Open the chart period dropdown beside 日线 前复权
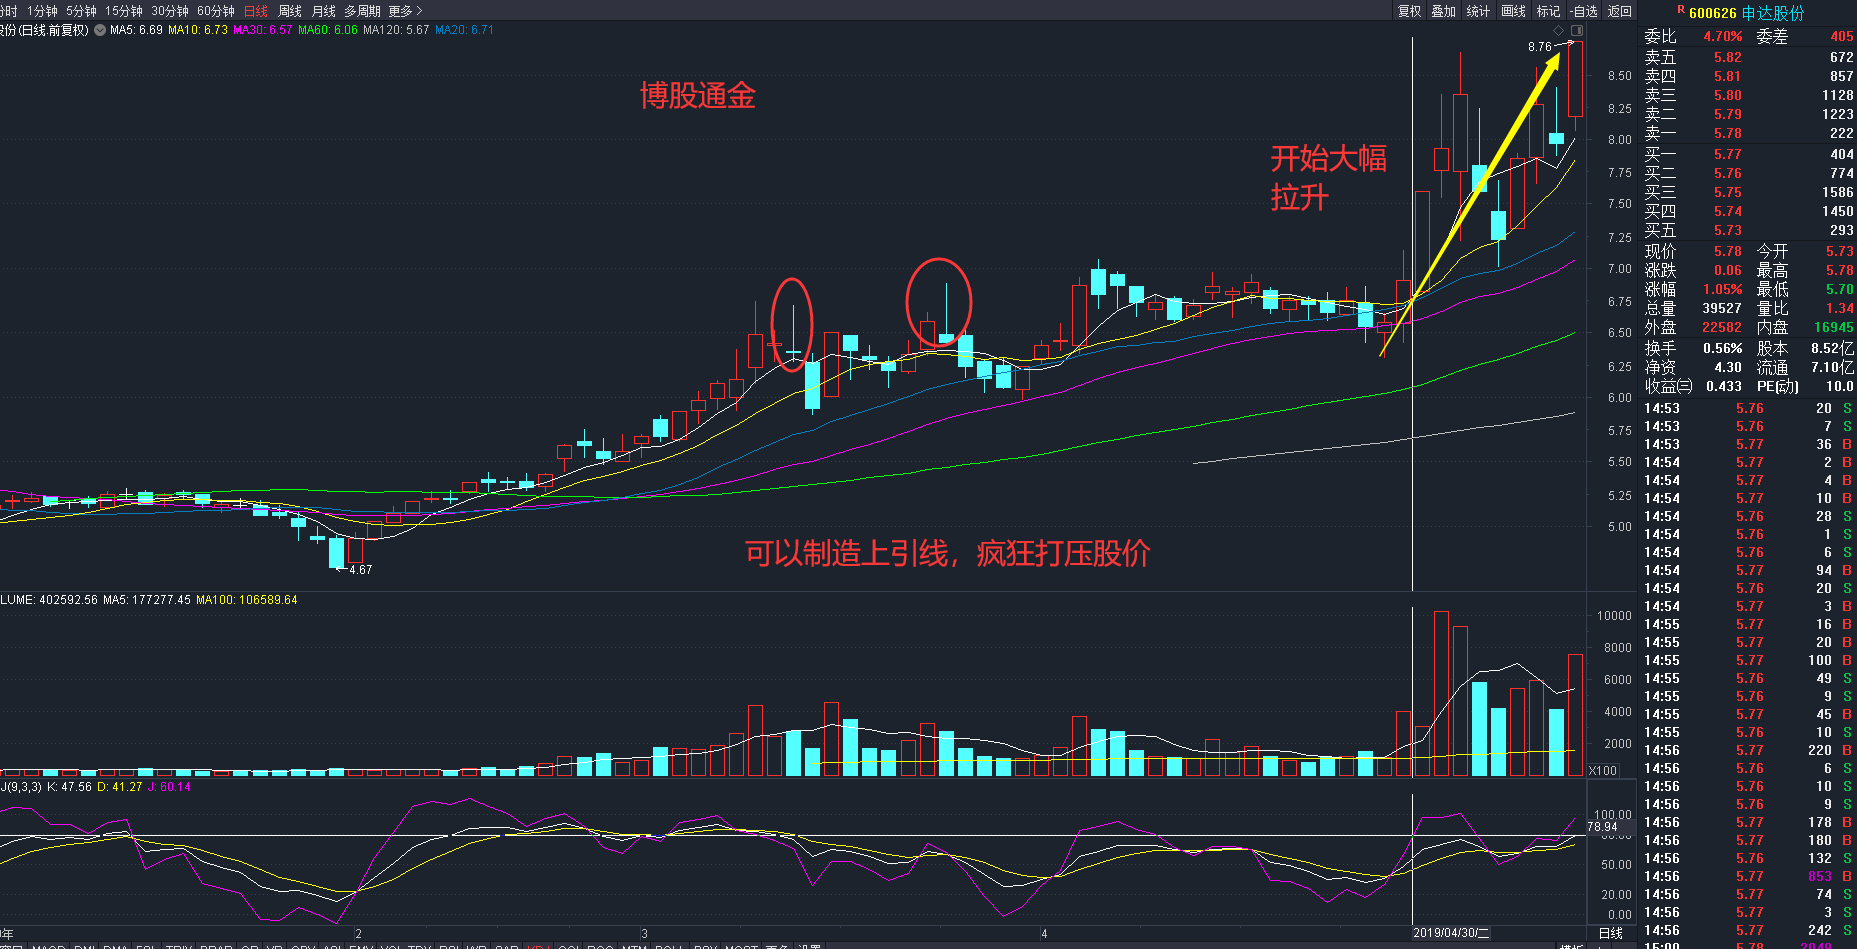 pos(100,30)
